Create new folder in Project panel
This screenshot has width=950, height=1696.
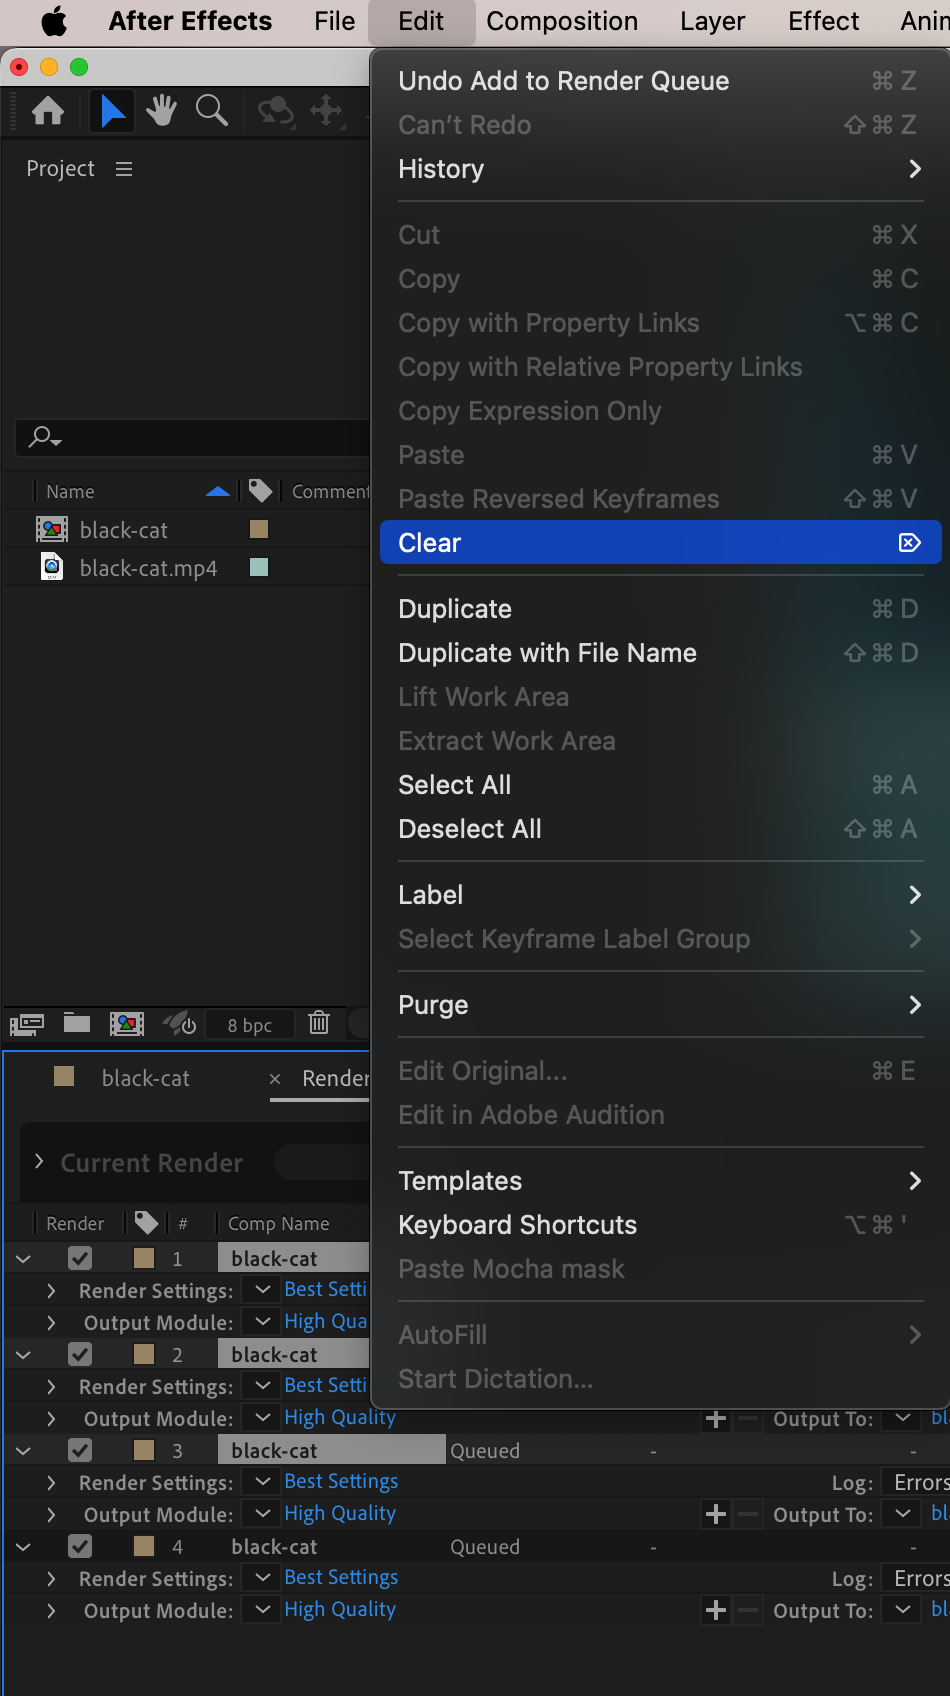(x=77, y=1023)
